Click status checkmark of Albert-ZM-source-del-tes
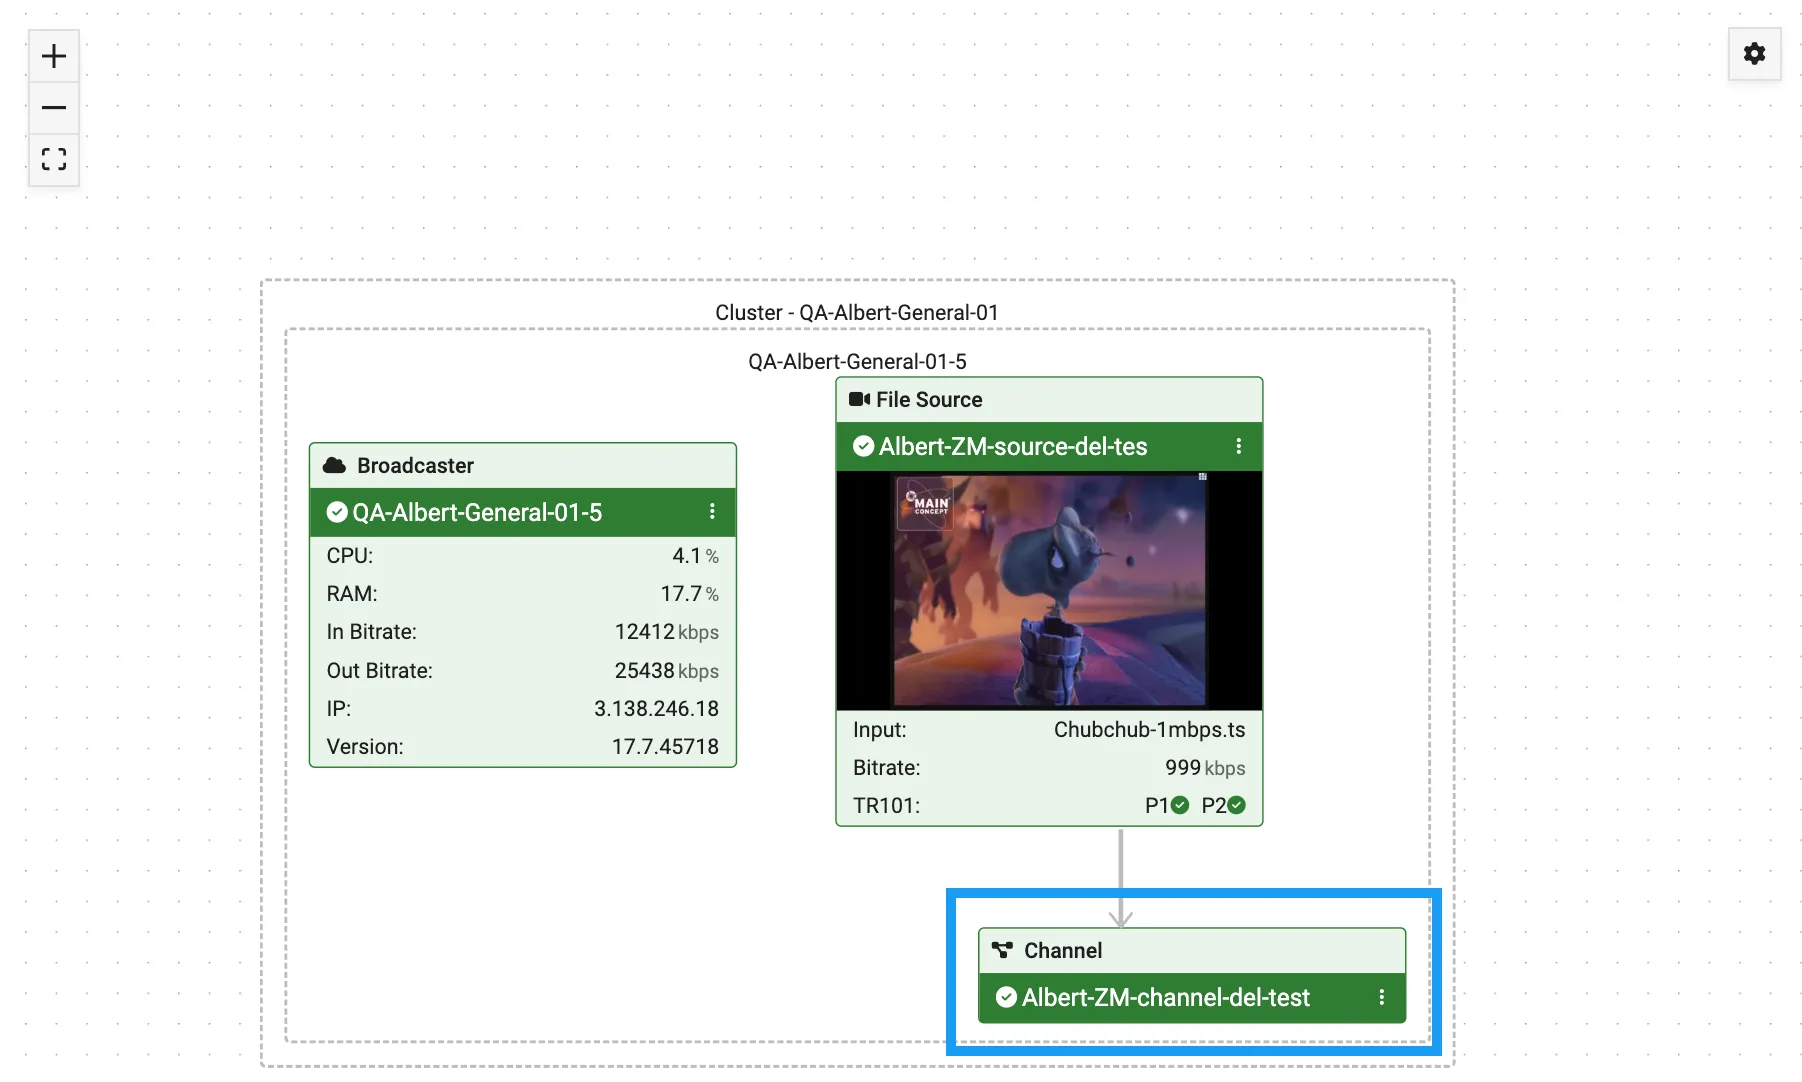Viewport: 1802px width, 1082px height. pyautogui.click(x=863, y=446)
